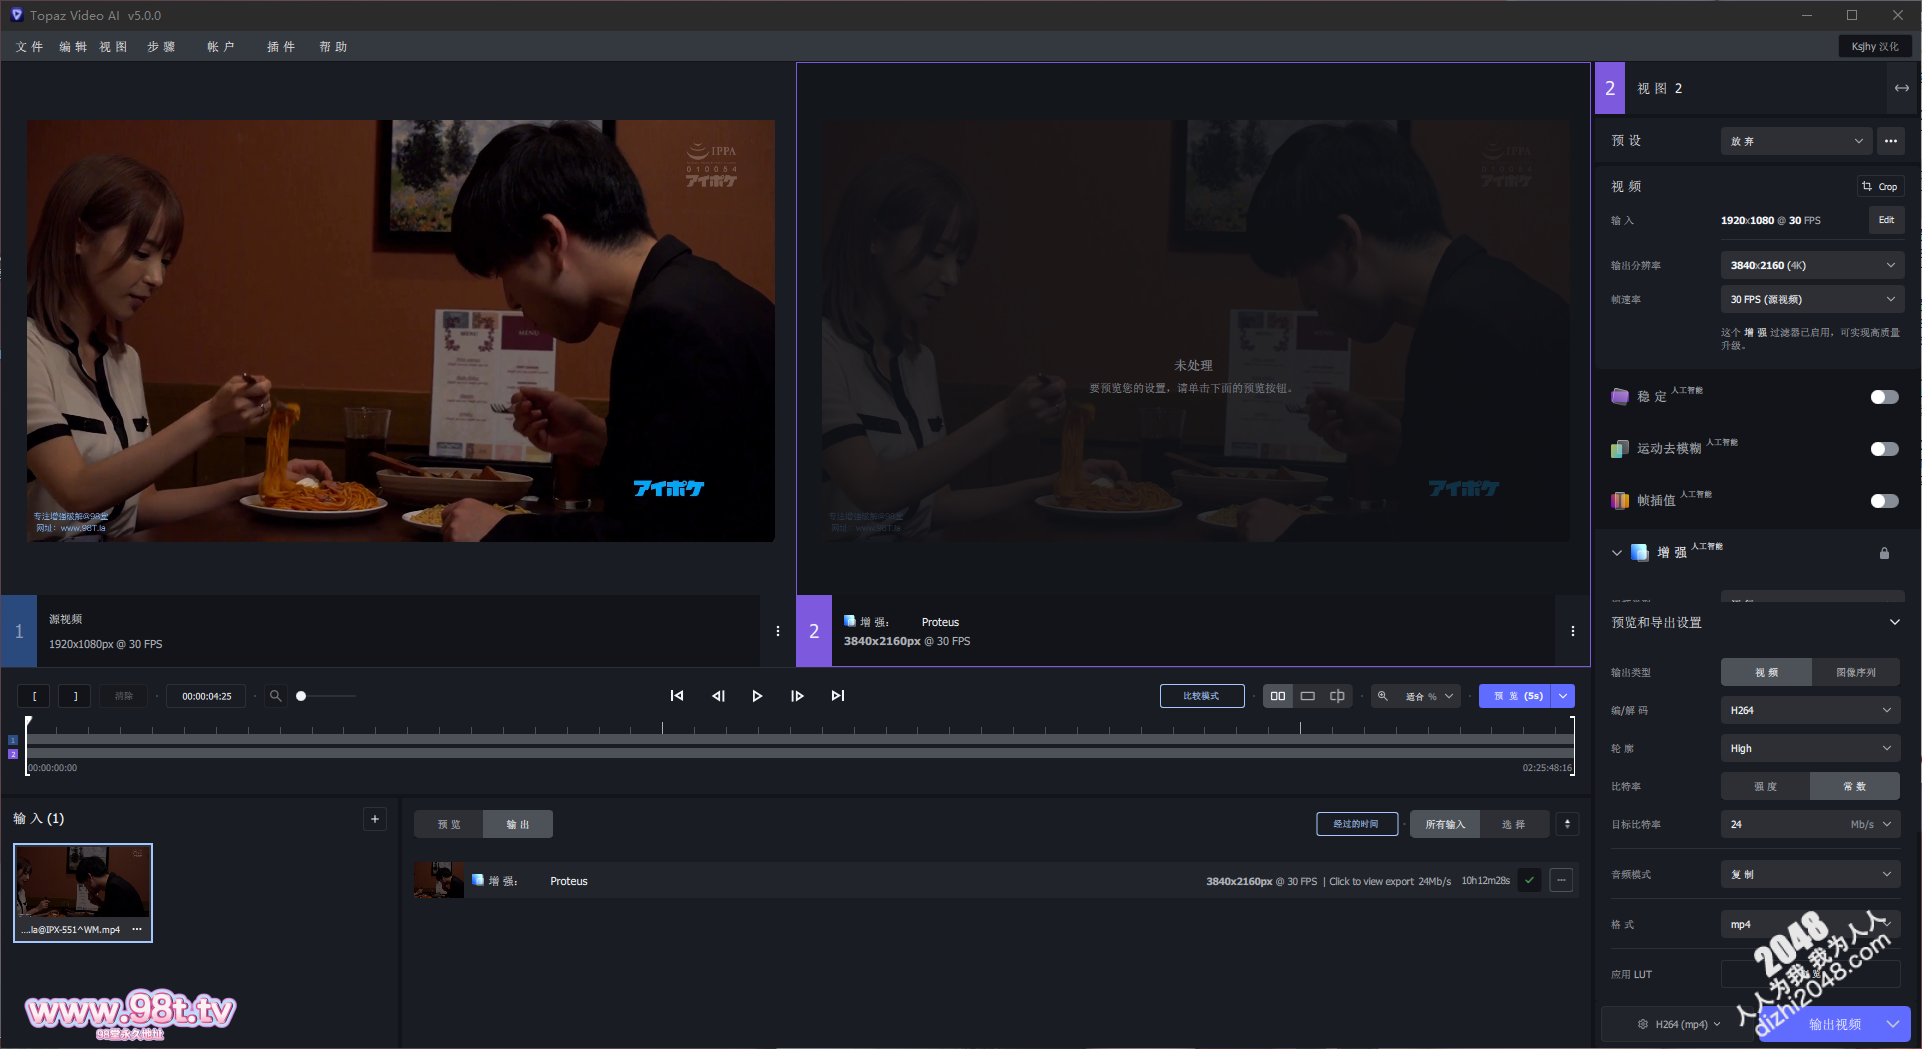Select side-by-side view layout icon

(x=1278, y=696)
